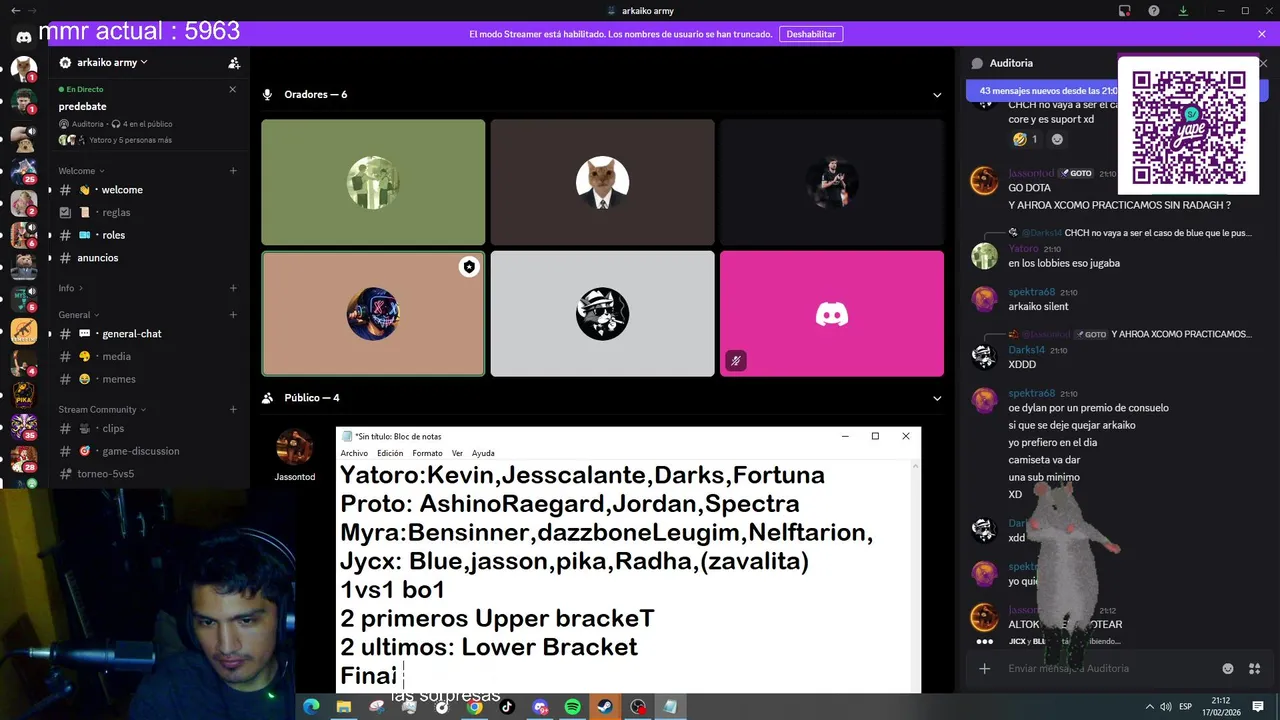Open the memes channel
1280x720 pixels.
148,379
